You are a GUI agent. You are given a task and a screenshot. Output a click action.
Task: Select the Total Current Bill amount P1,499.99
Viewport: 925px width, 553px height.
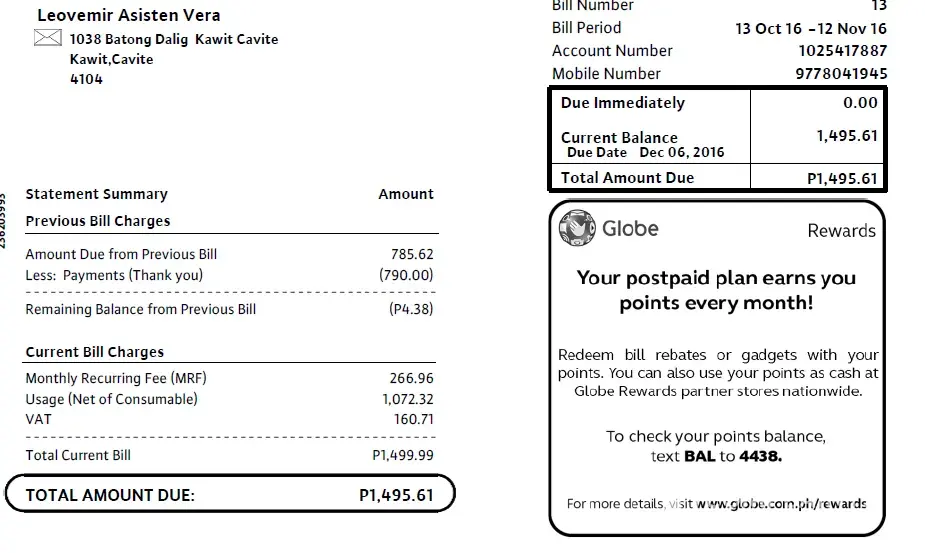point(397,455)
